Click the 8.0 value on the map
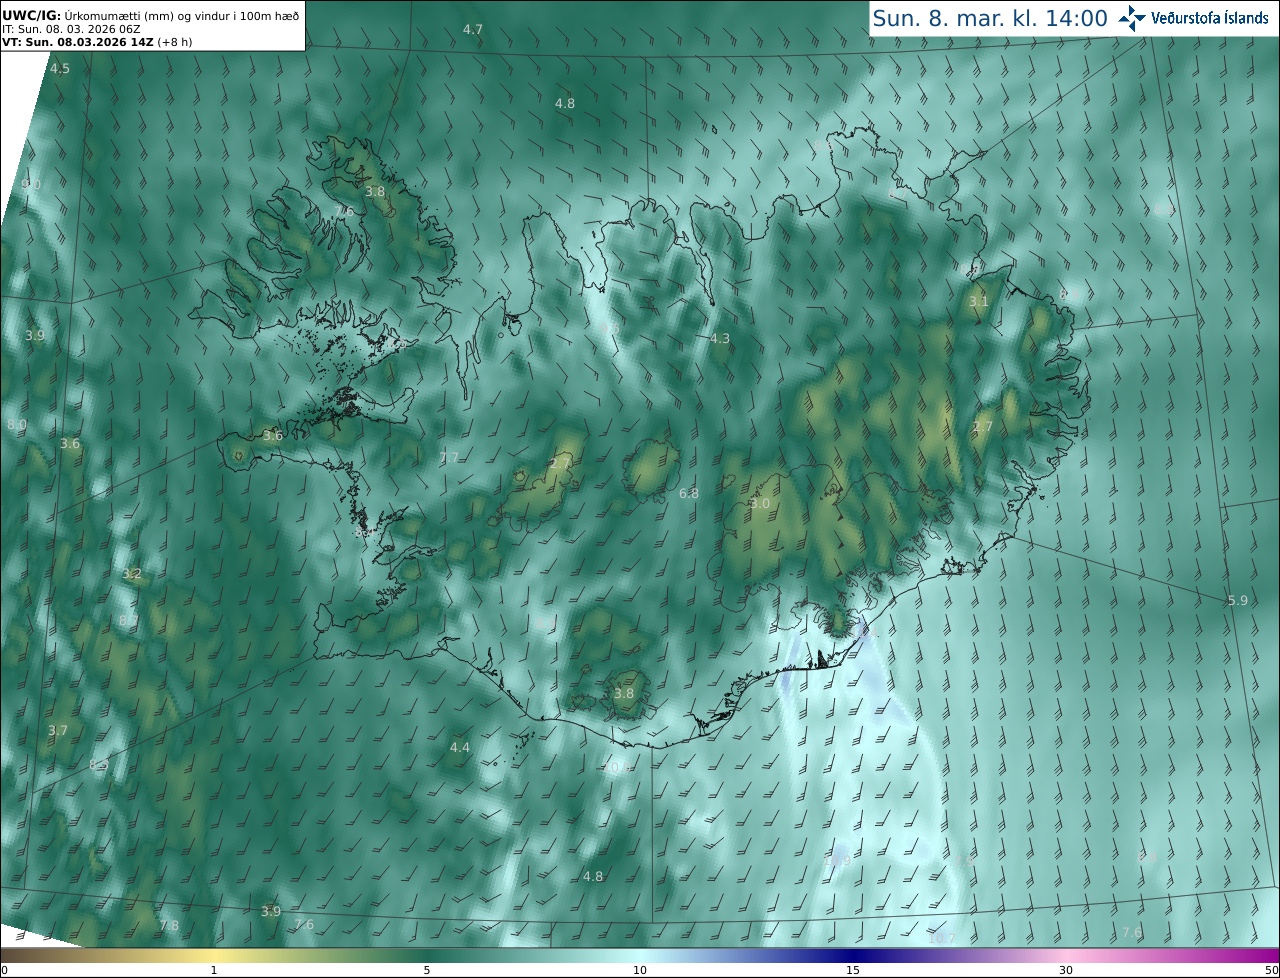 [17, 425]
